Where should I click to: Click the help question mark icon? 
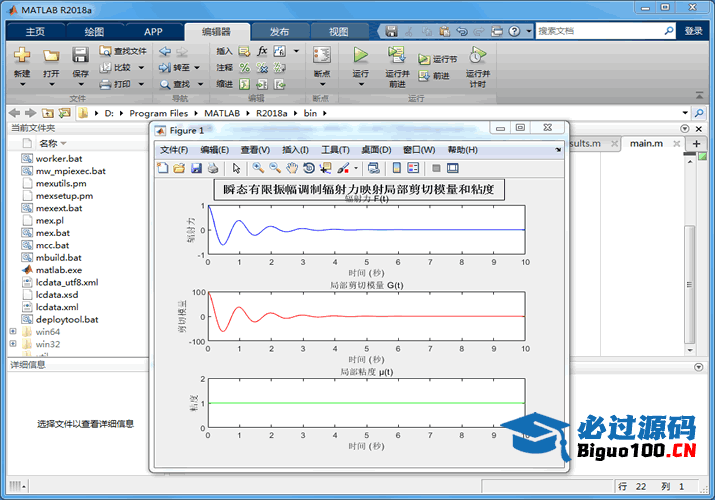[514, 31]
